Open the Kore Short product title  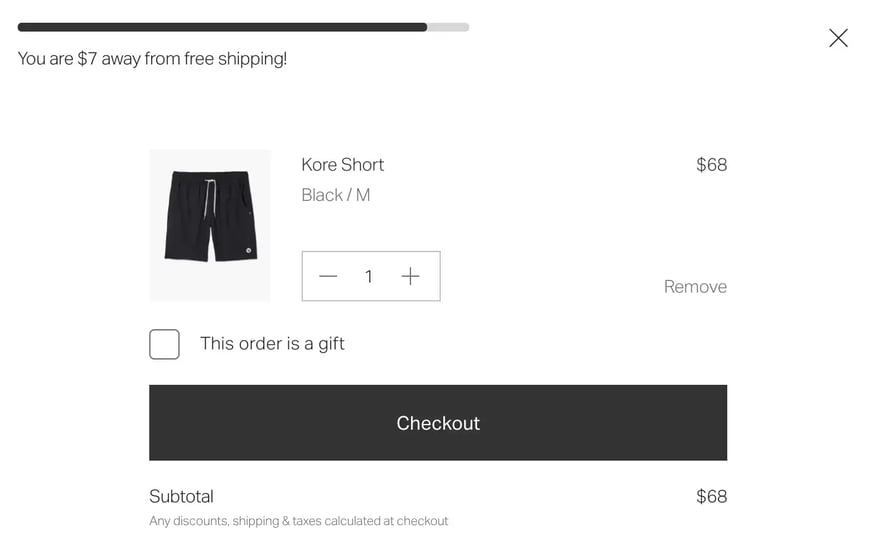pyautogui.click(x=343, y=165)
